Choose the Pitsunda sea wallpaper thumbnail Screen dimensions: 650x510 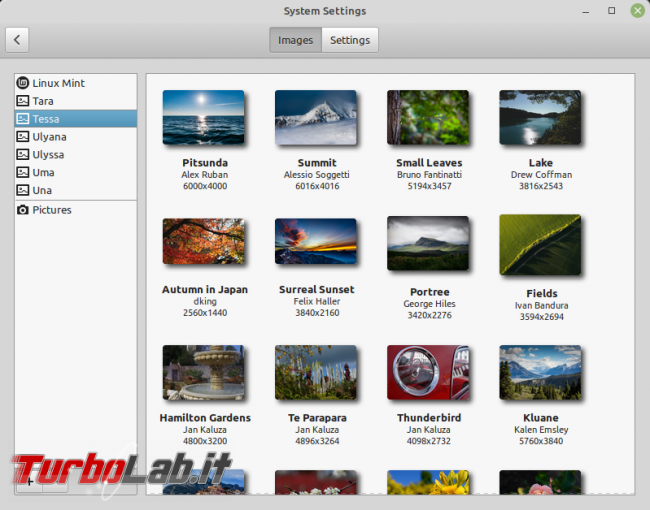204,117
